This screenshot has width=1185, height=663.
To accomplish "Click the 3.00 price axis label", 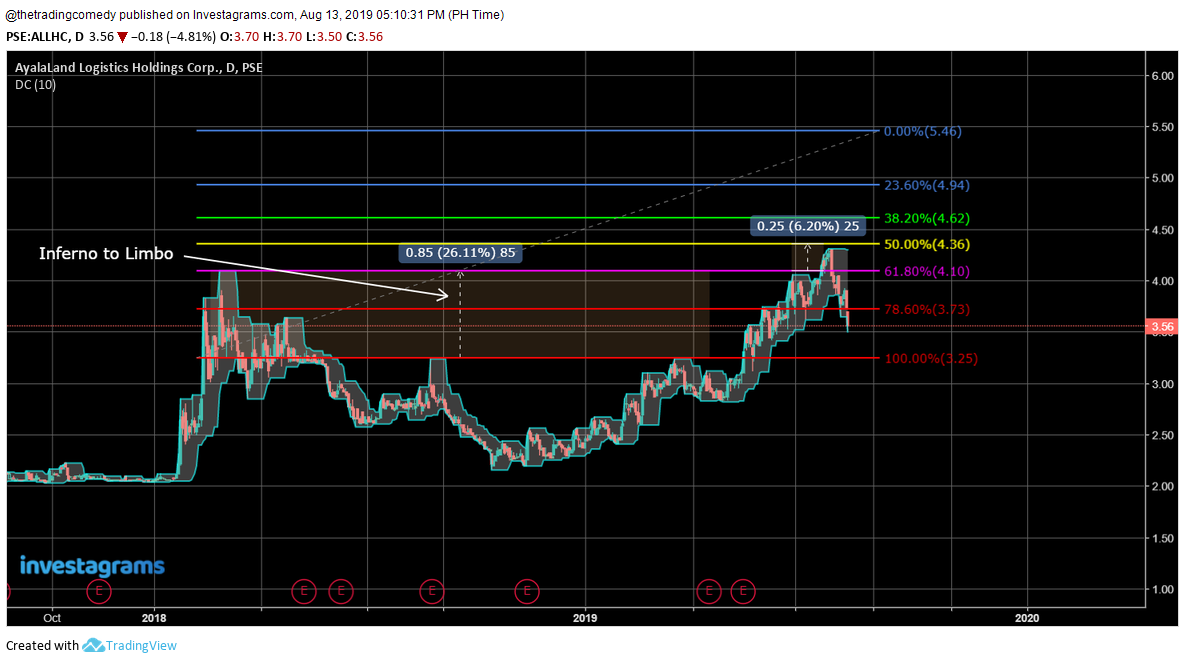I will click(x=1163, y=384).
